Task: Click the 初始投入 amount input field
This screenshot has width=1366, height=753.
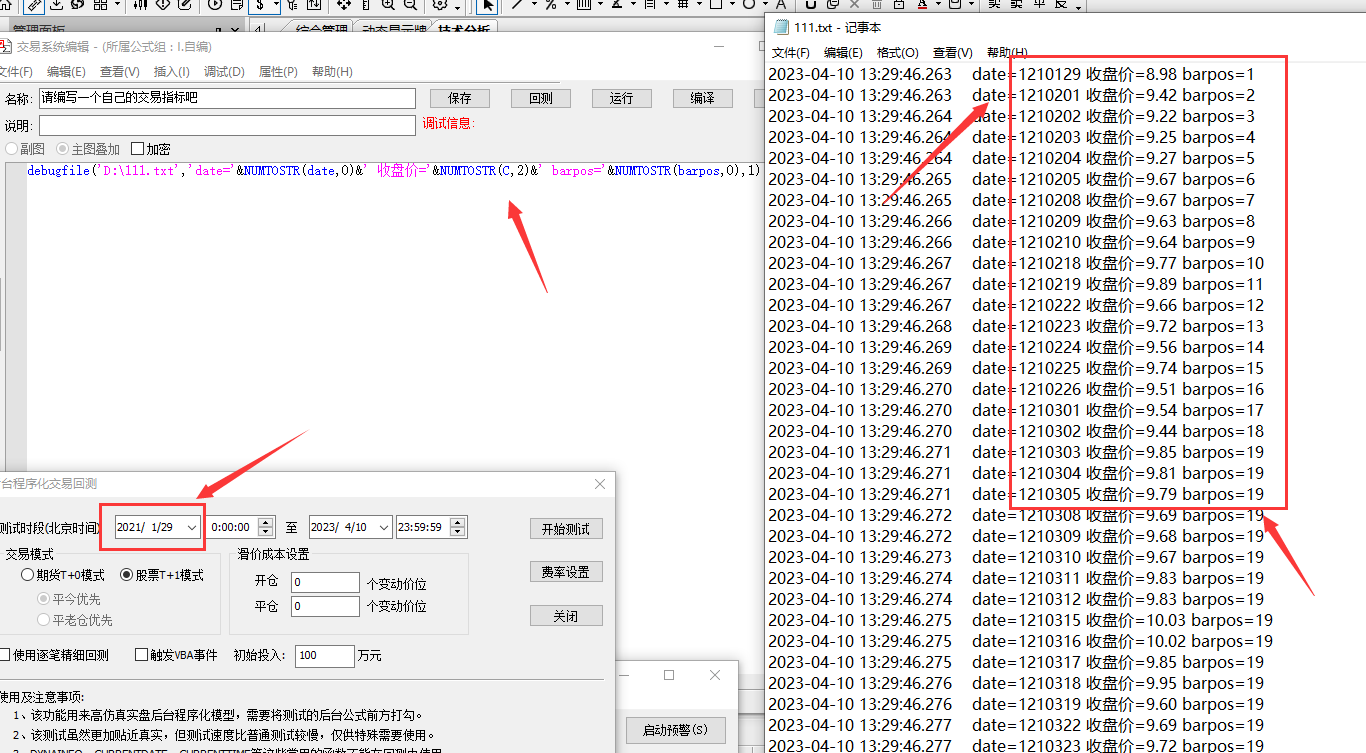Action: pyautogui.click(x=324, y=656)
